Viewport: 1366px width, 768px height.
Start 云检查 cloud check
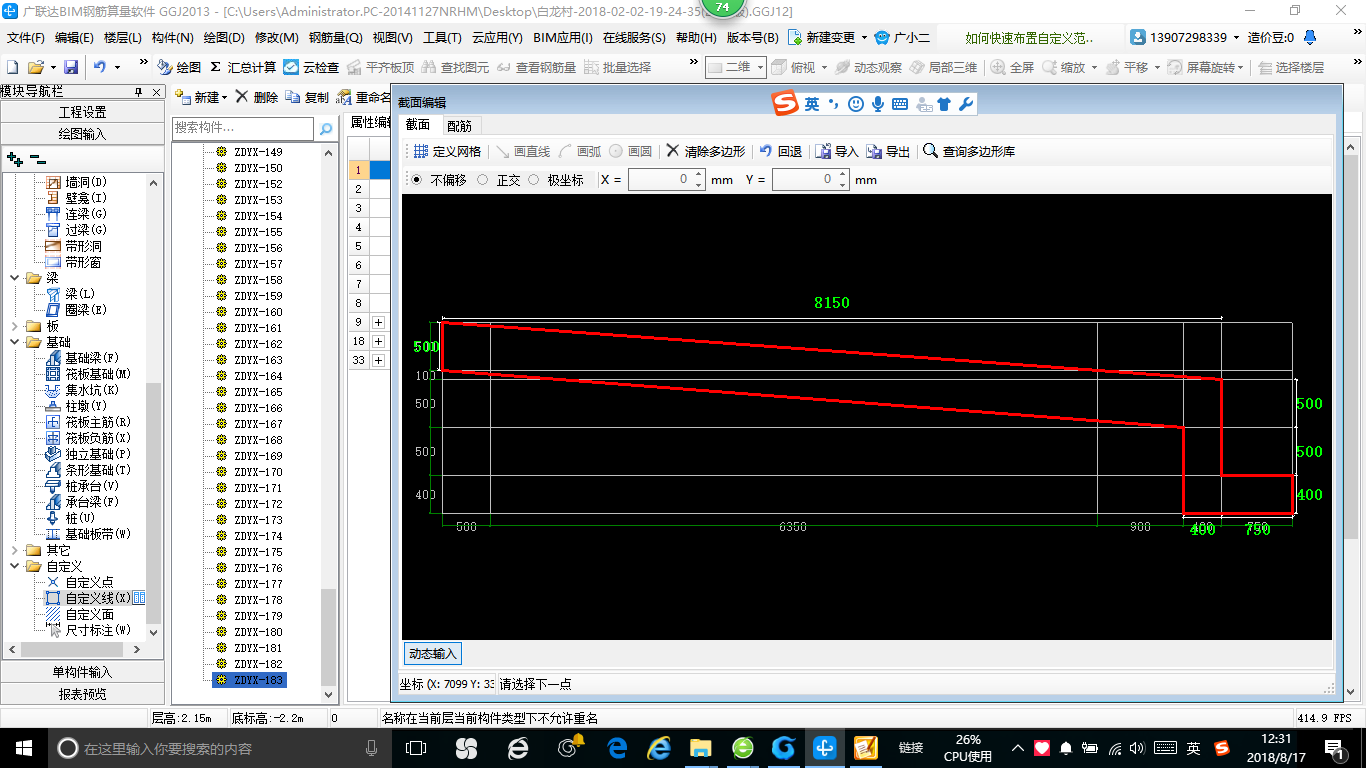(311, 67)
